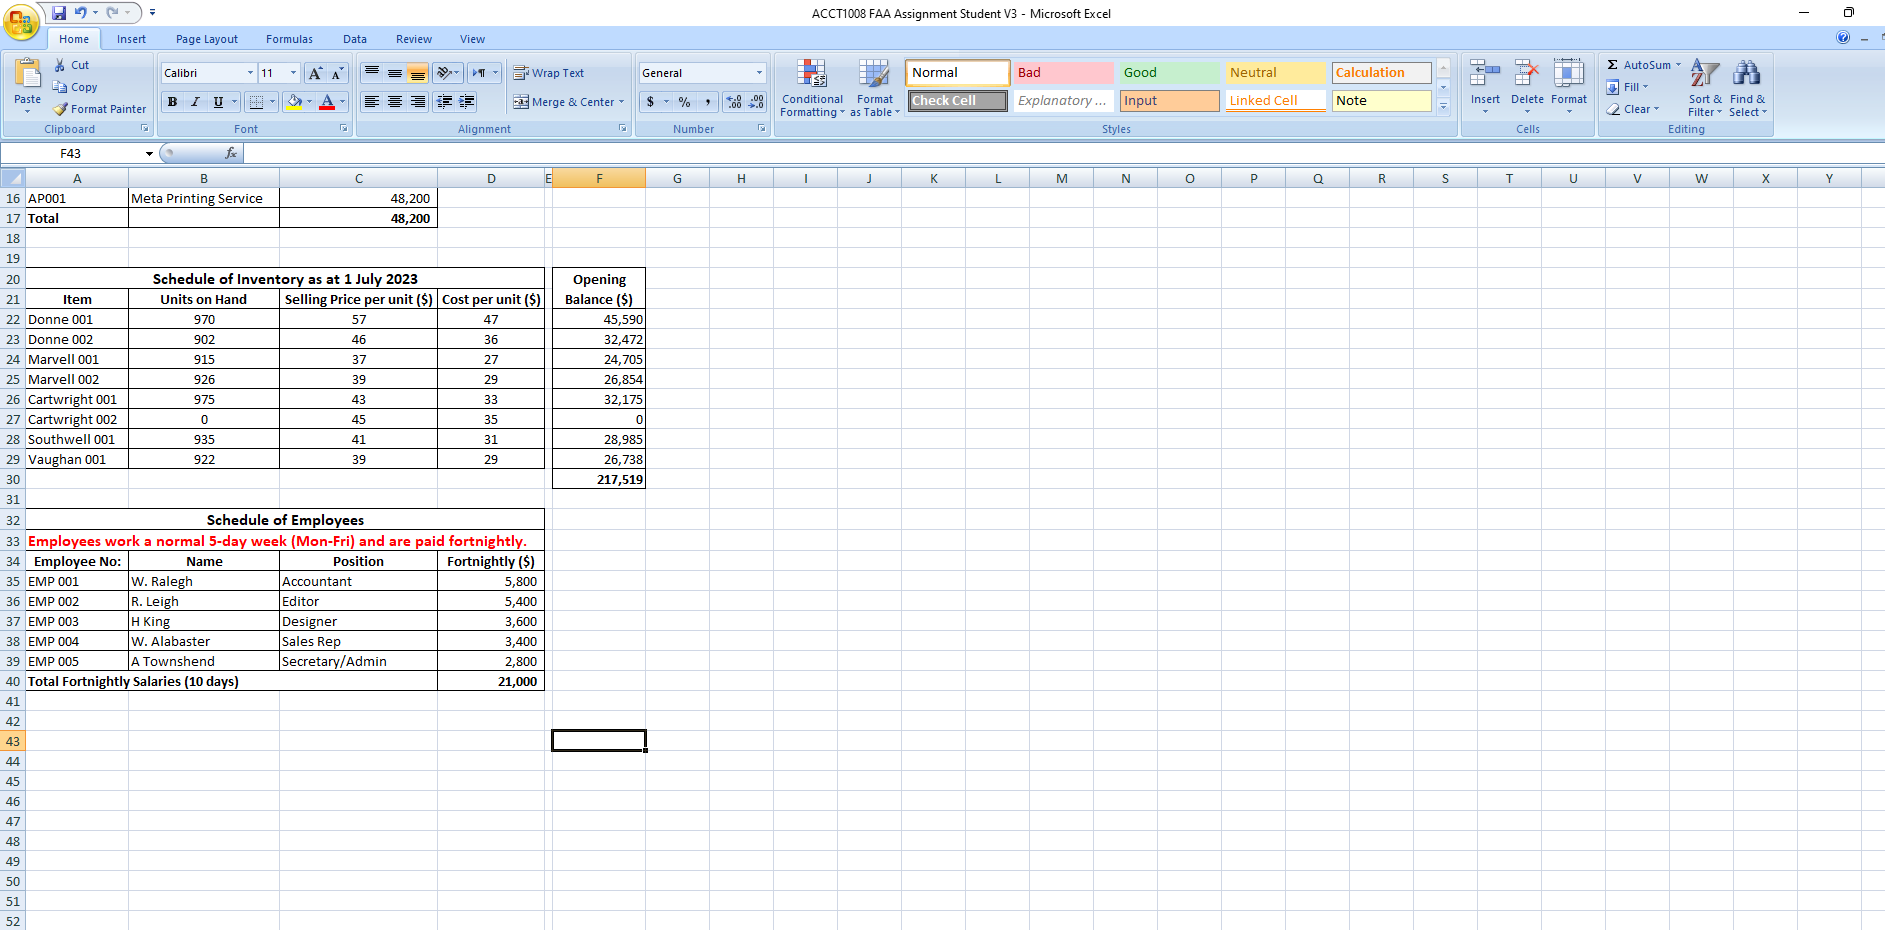1885x930 pixels.
Task: Apply Percent Style formatting
Action: coord(684,101)
